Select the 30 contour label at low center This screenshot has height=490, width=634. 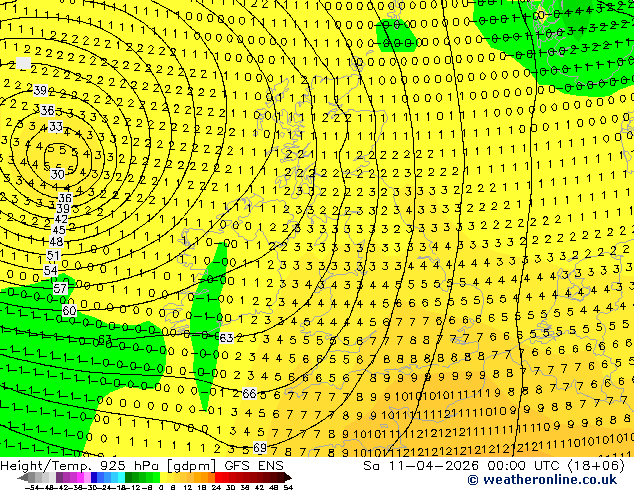[57, 174]
